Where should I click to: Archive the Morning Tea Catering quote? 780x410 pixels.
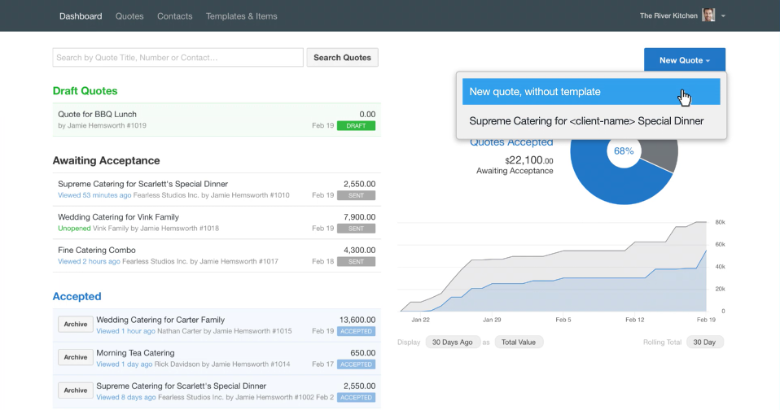click(76, 357)
